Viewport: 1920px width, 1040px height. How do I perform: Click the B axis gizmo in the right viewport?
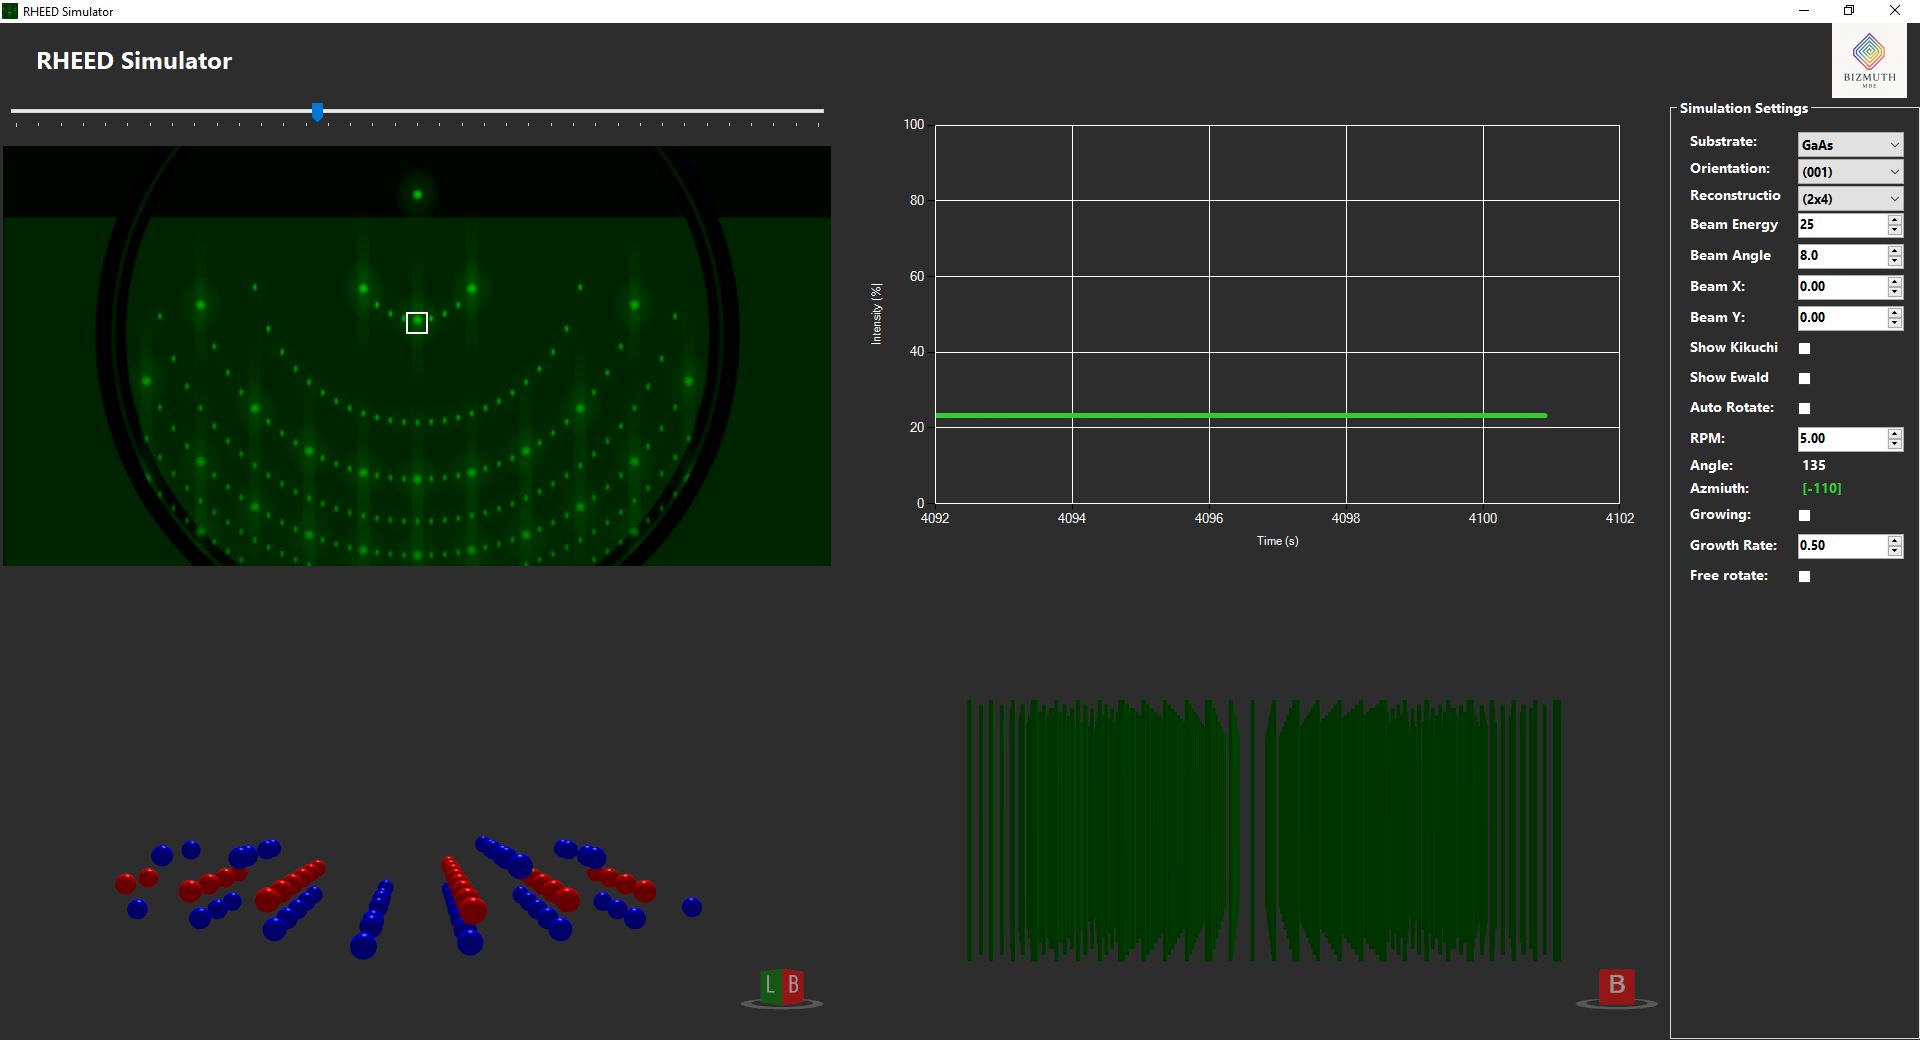click(x=1616, y=984)
